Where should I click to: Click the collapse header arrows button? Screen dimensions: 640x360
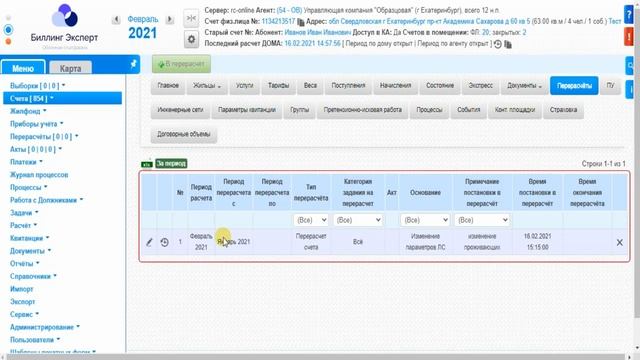point(191,18)
